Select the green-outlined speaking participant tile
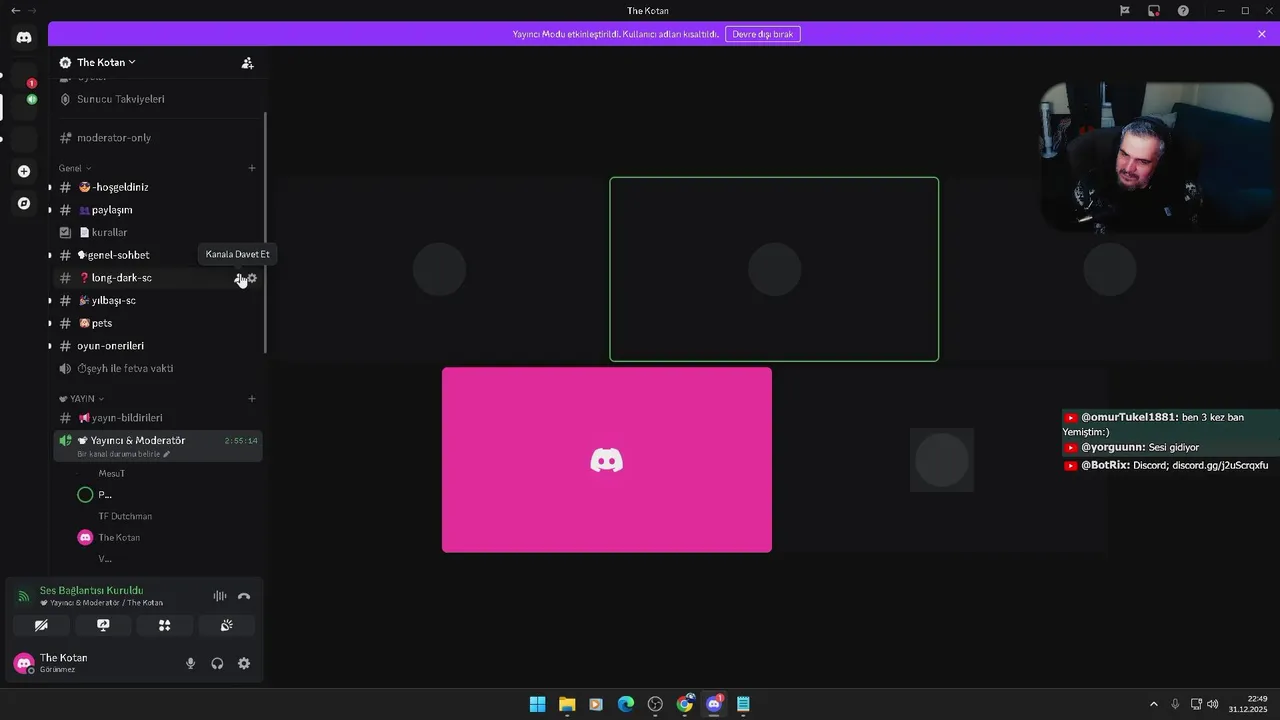 [774, 269]
